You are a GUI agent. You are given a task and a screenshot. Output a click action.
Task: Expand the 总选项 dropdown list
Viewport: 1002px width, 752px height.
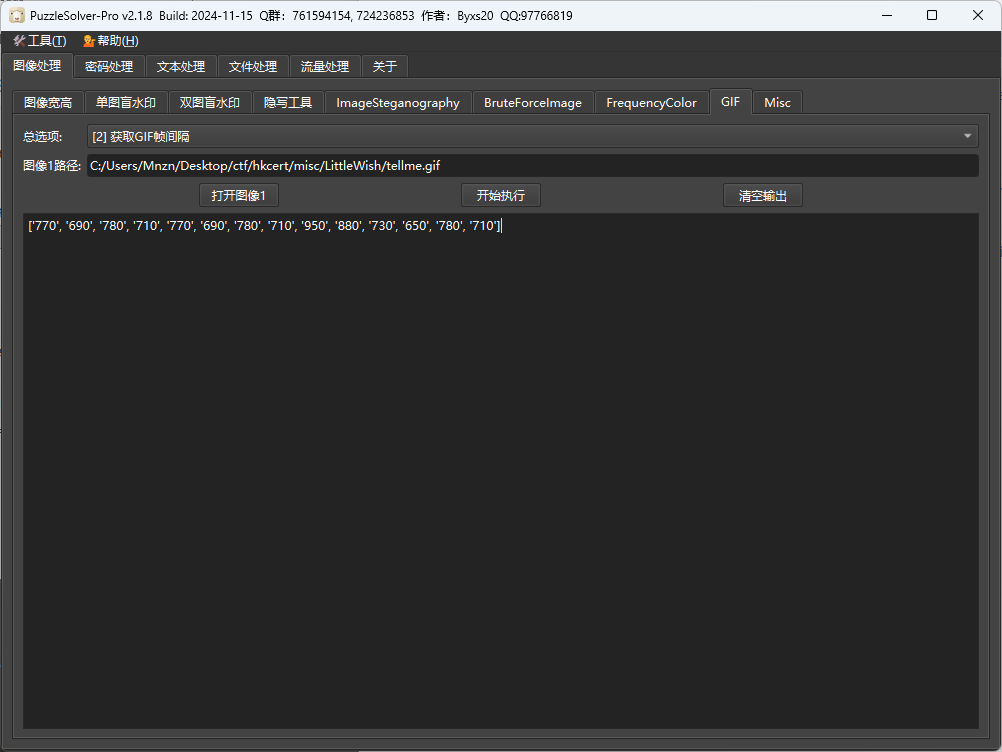tap(532, 136)
